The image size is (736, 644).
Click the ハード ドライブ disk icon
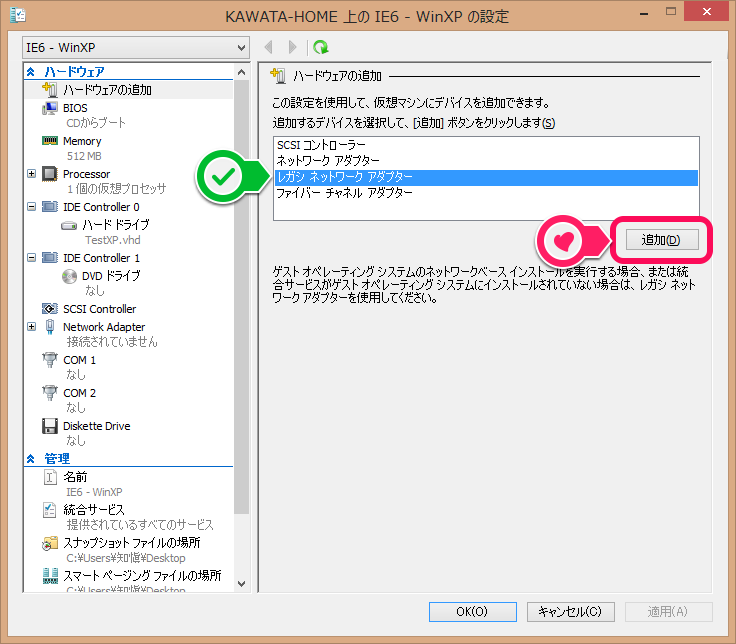pyautogui.click(x=69, y=226)
